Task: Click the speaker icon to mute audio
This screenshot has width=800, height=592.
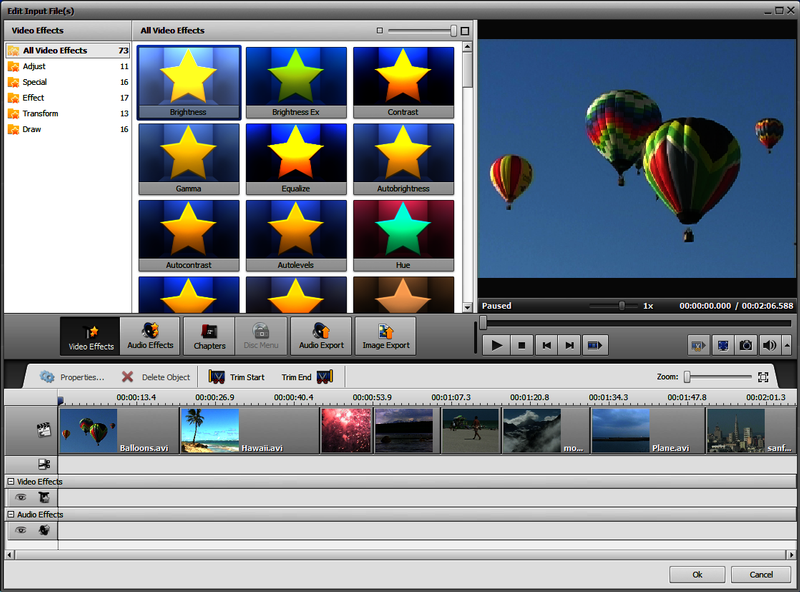Action: (770, 344)
